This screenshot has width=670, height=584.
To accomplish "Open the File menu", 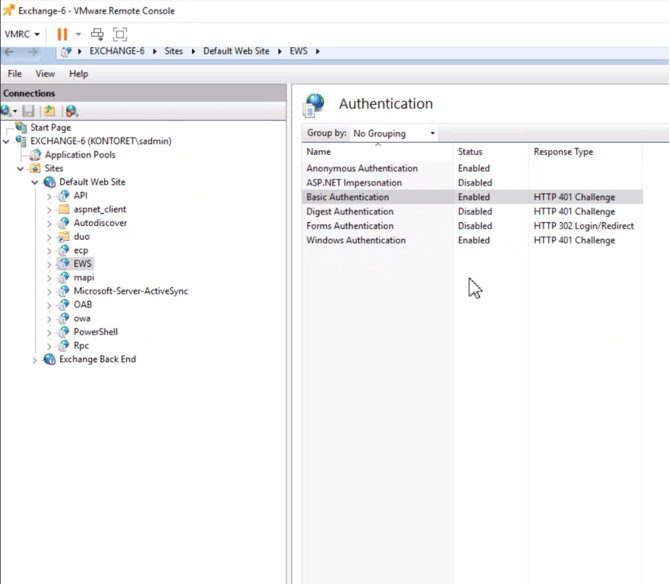I will [15, 74].
